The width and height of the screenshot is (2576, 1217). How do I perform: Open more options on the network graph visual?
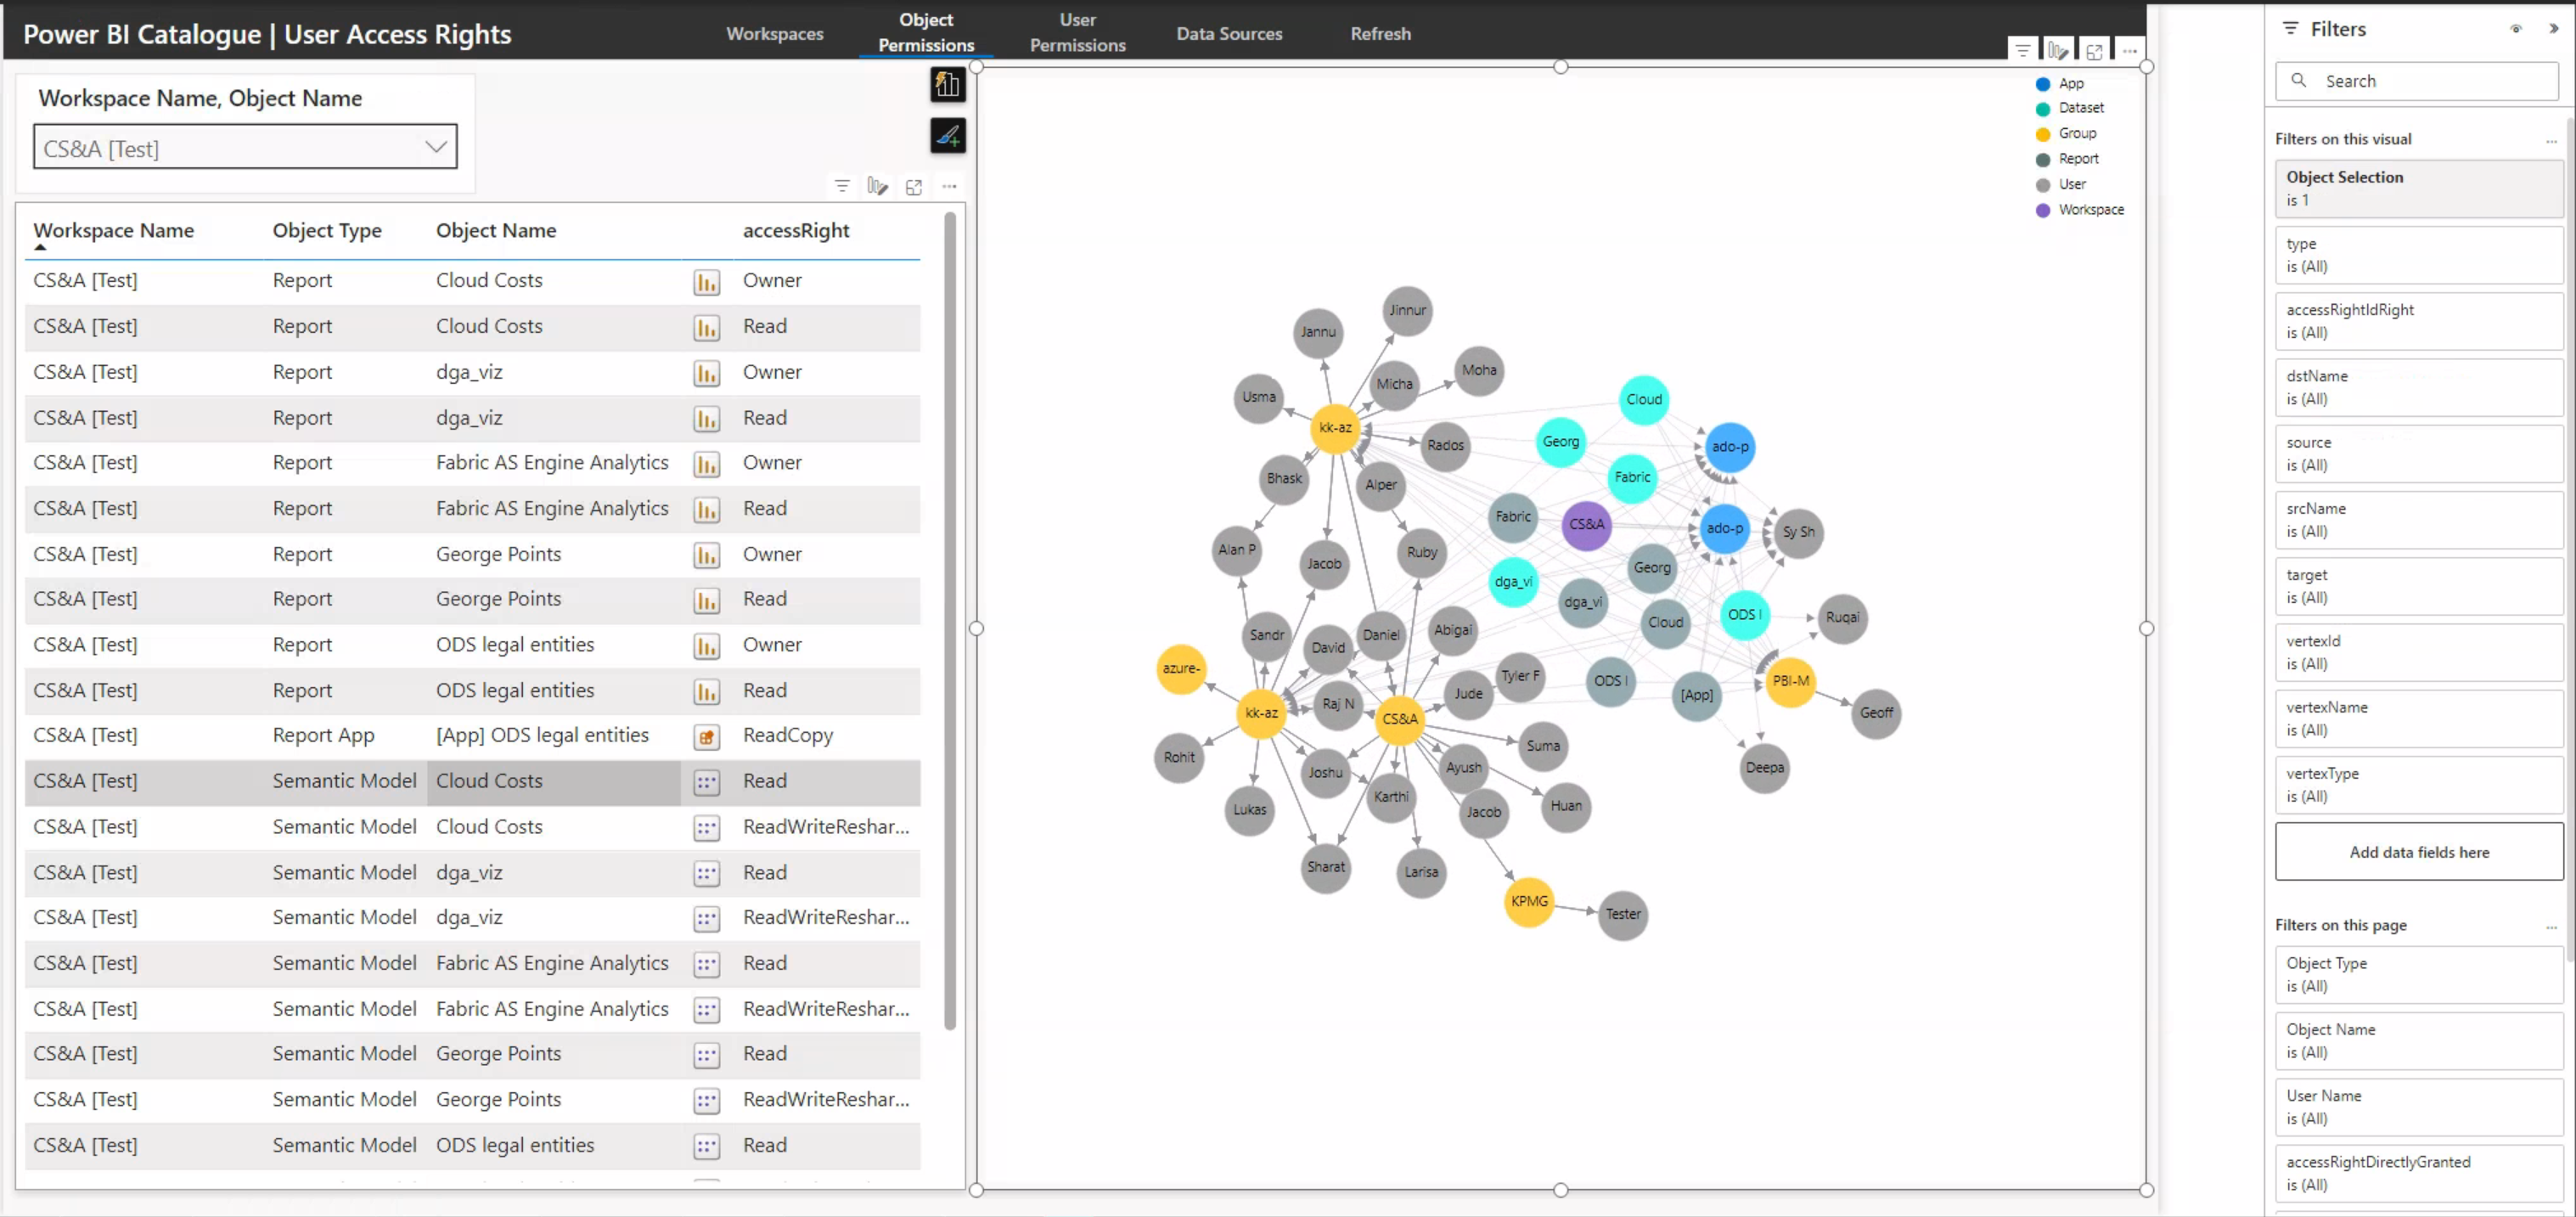[2130, 51]
